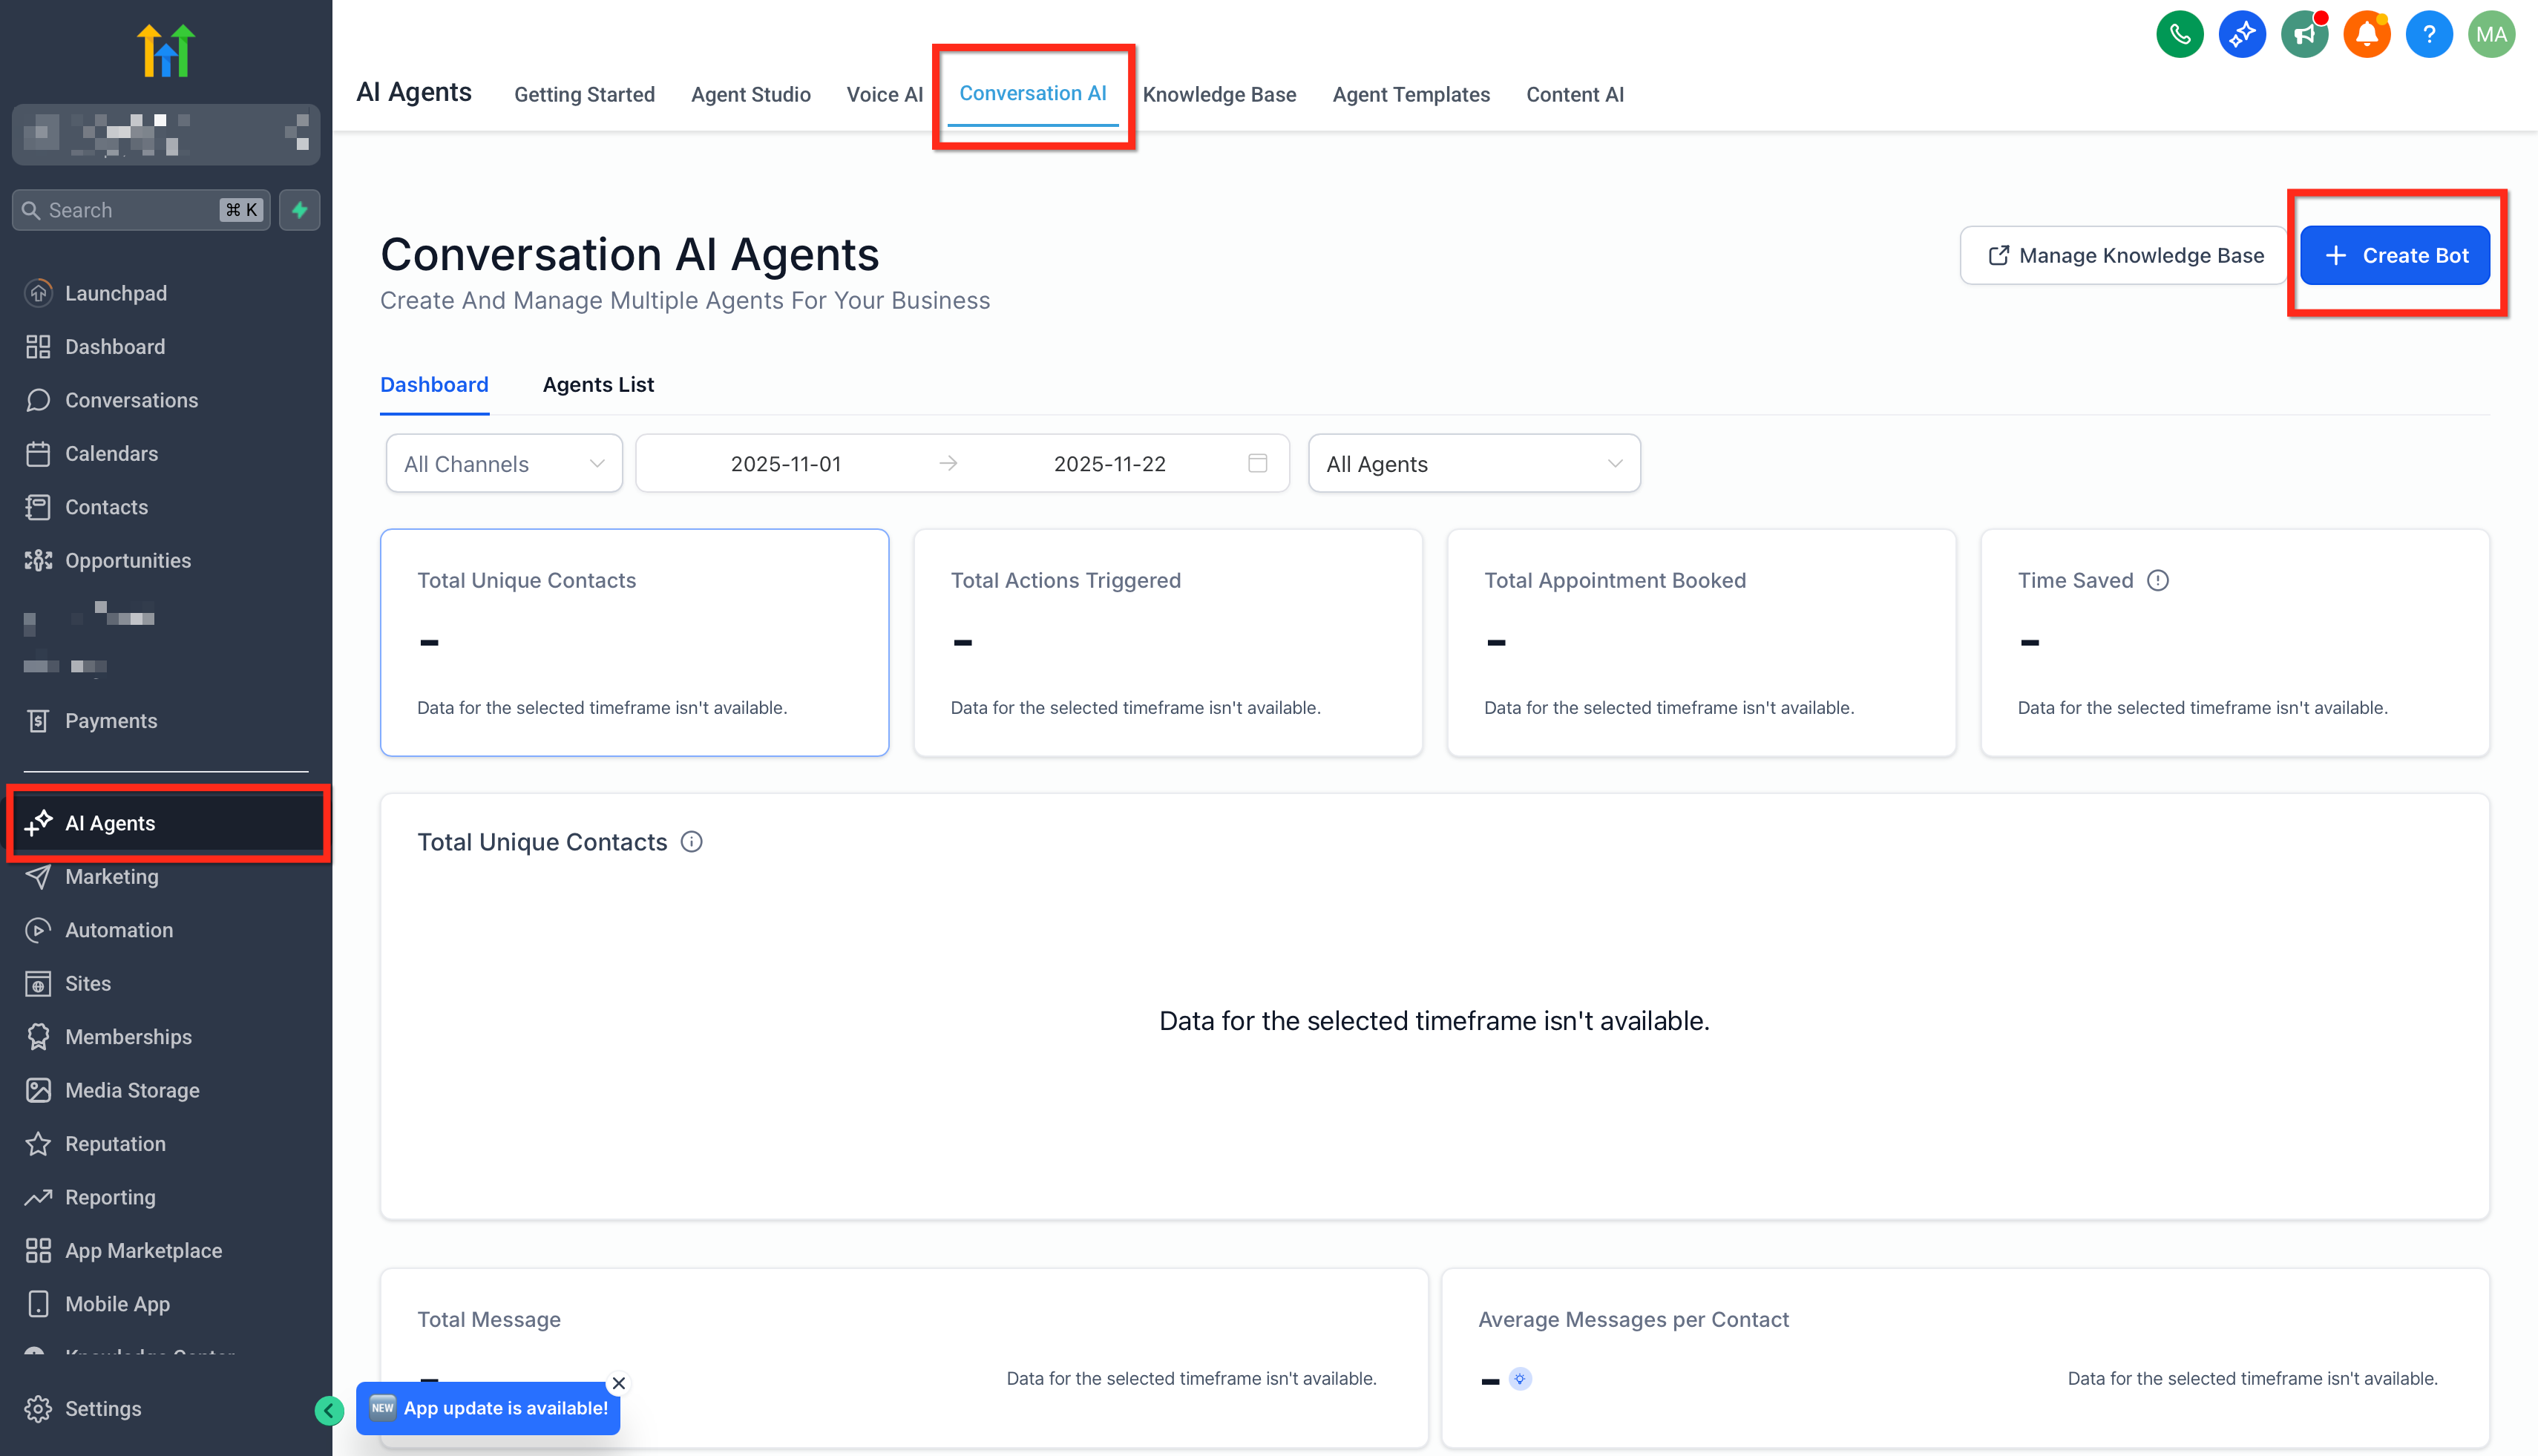Image resolution: width=2538 pixels, height=1456 pixels.
Task: Click the green lightning quick actions icon
Action: [x=299, y=210]
